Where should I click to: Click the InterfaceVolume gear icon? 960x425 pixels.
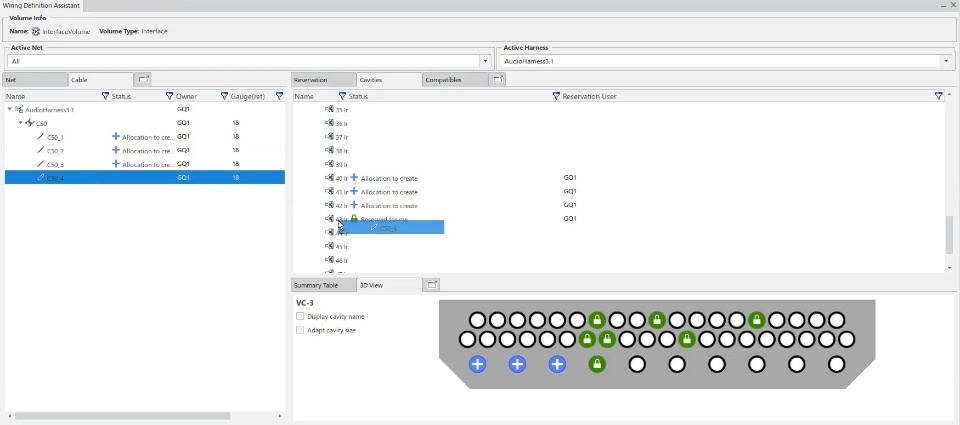pyautogui.click(x=36, y=31)
